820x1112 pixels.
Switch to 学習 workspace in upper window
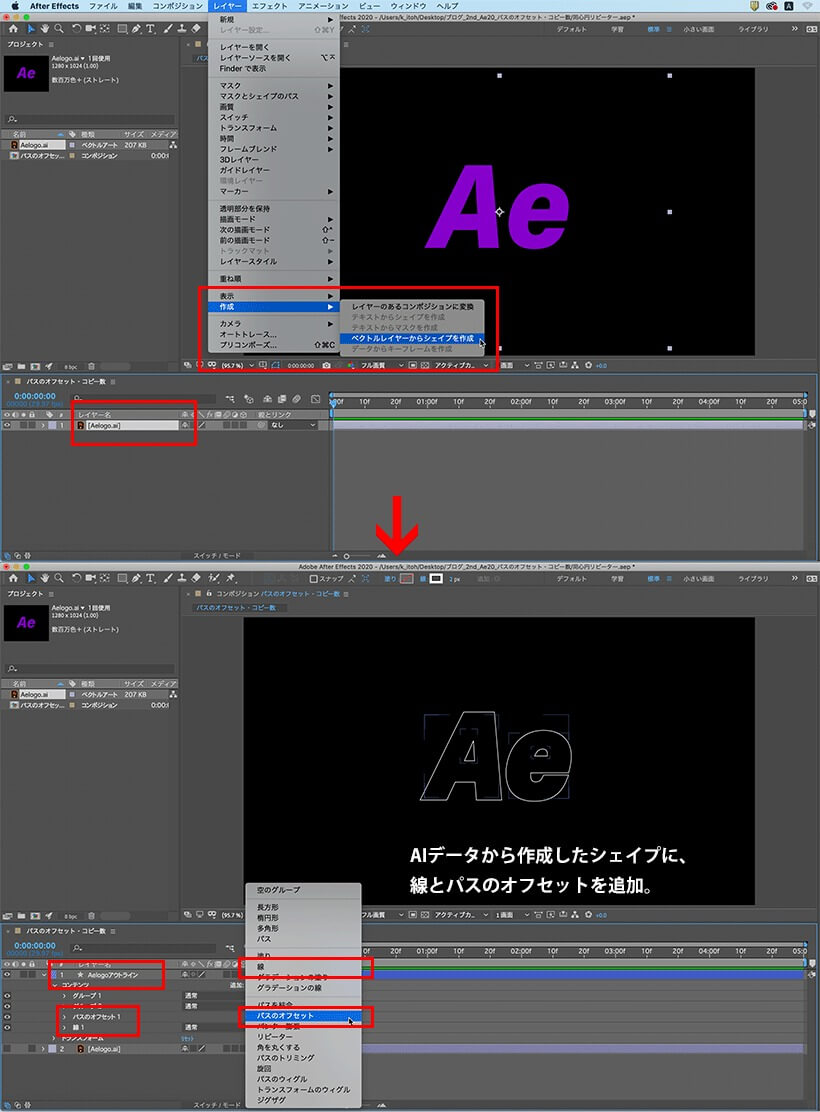(617, 29)
